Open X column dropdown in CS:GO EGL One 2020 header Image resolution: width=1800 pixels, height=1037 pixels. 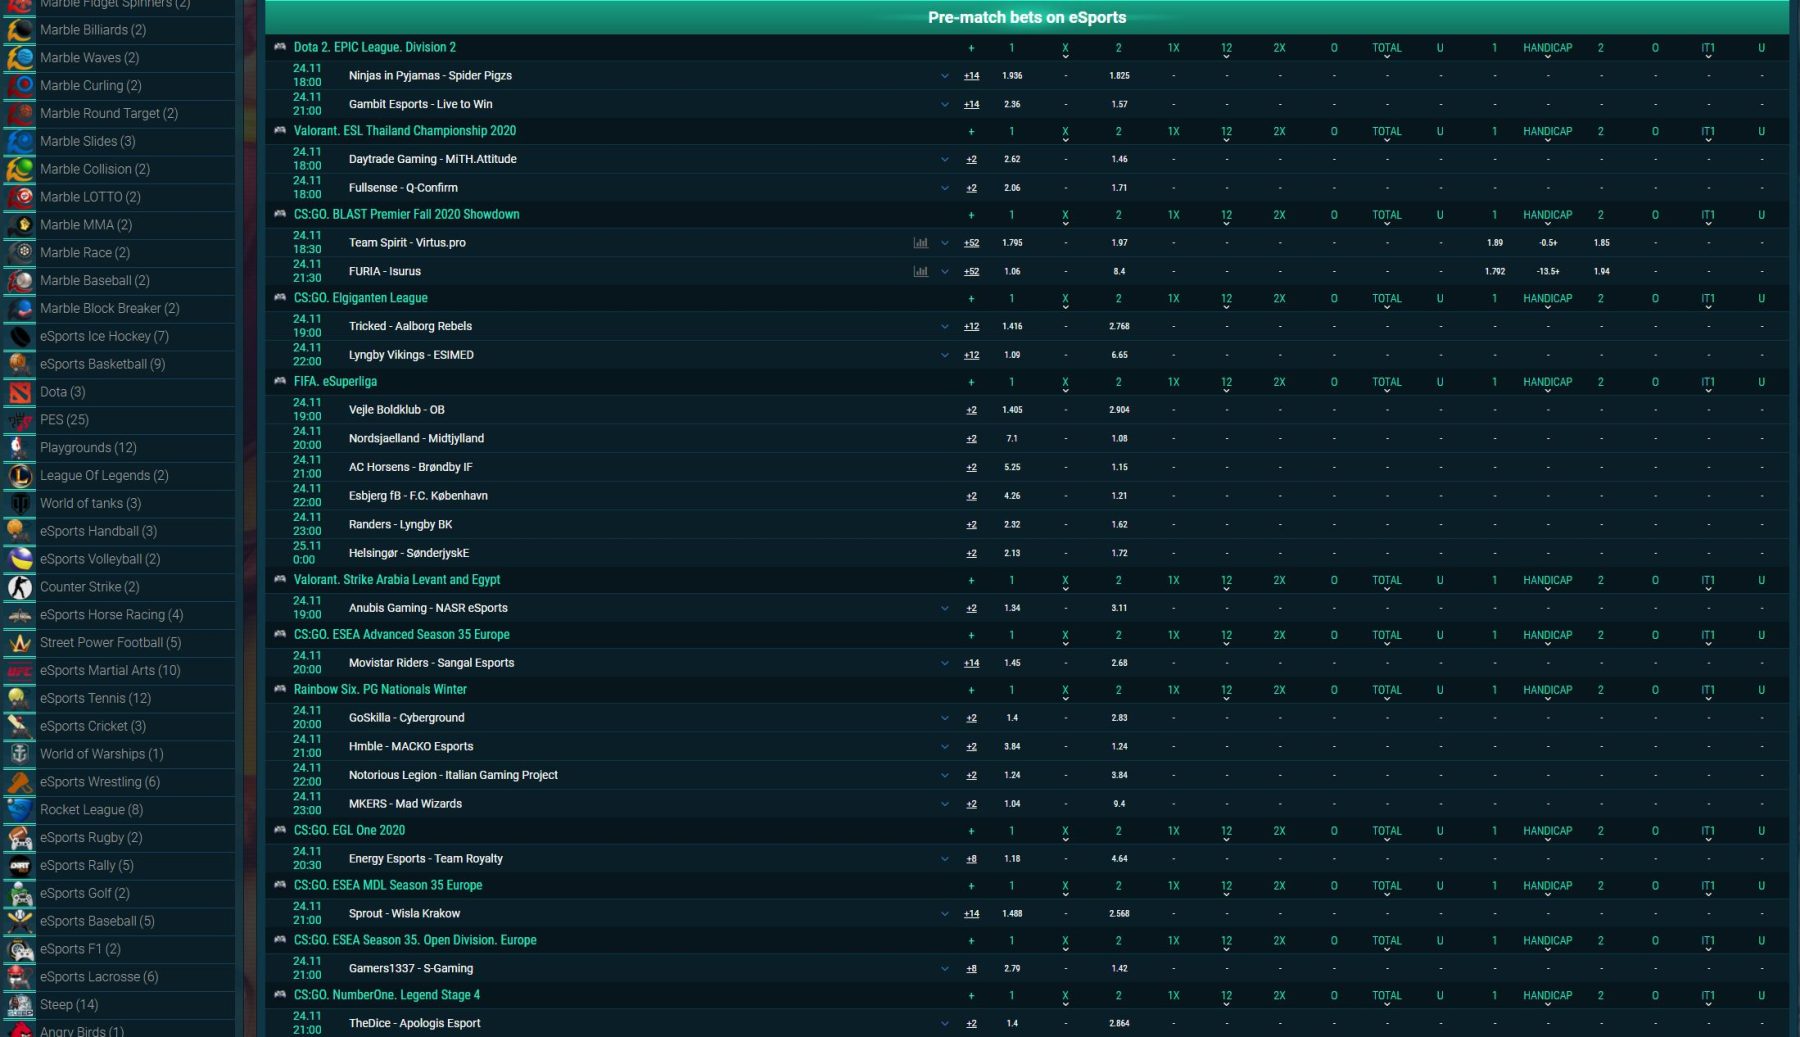(x=1065, y=833)
